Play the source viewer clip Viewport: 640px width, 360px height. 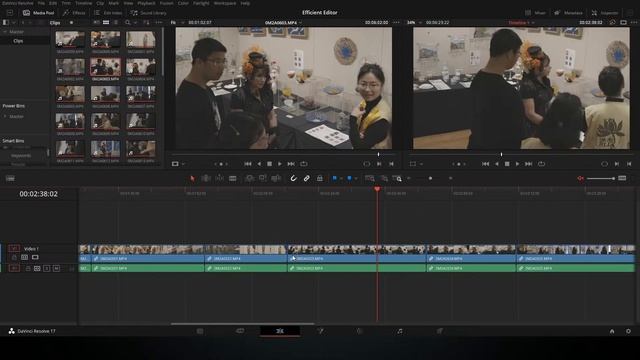(280, 164)
